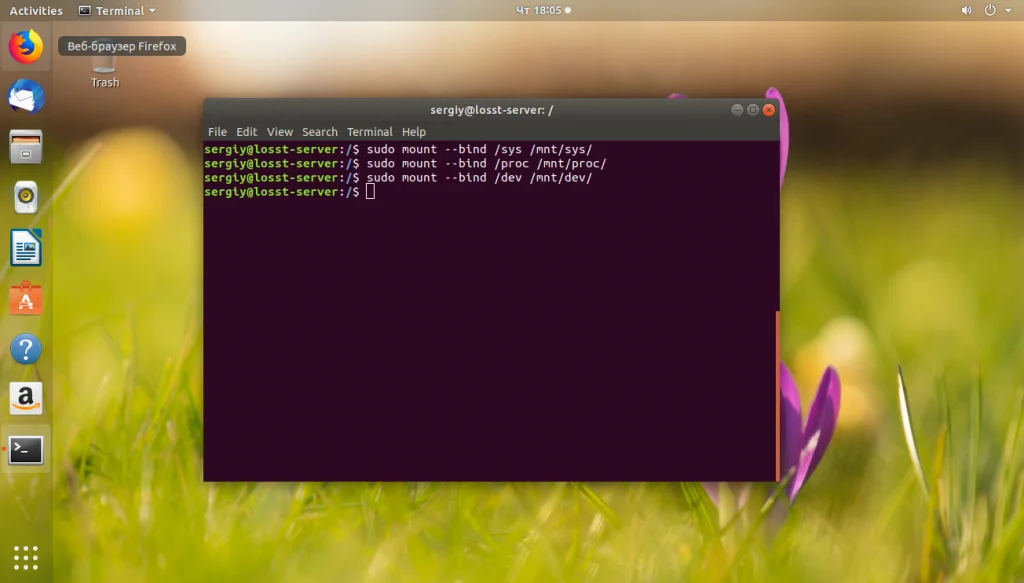Screen dimensions: 1024x583
Task: Open the Search menu in terminal
Action: tap(319, 132)
